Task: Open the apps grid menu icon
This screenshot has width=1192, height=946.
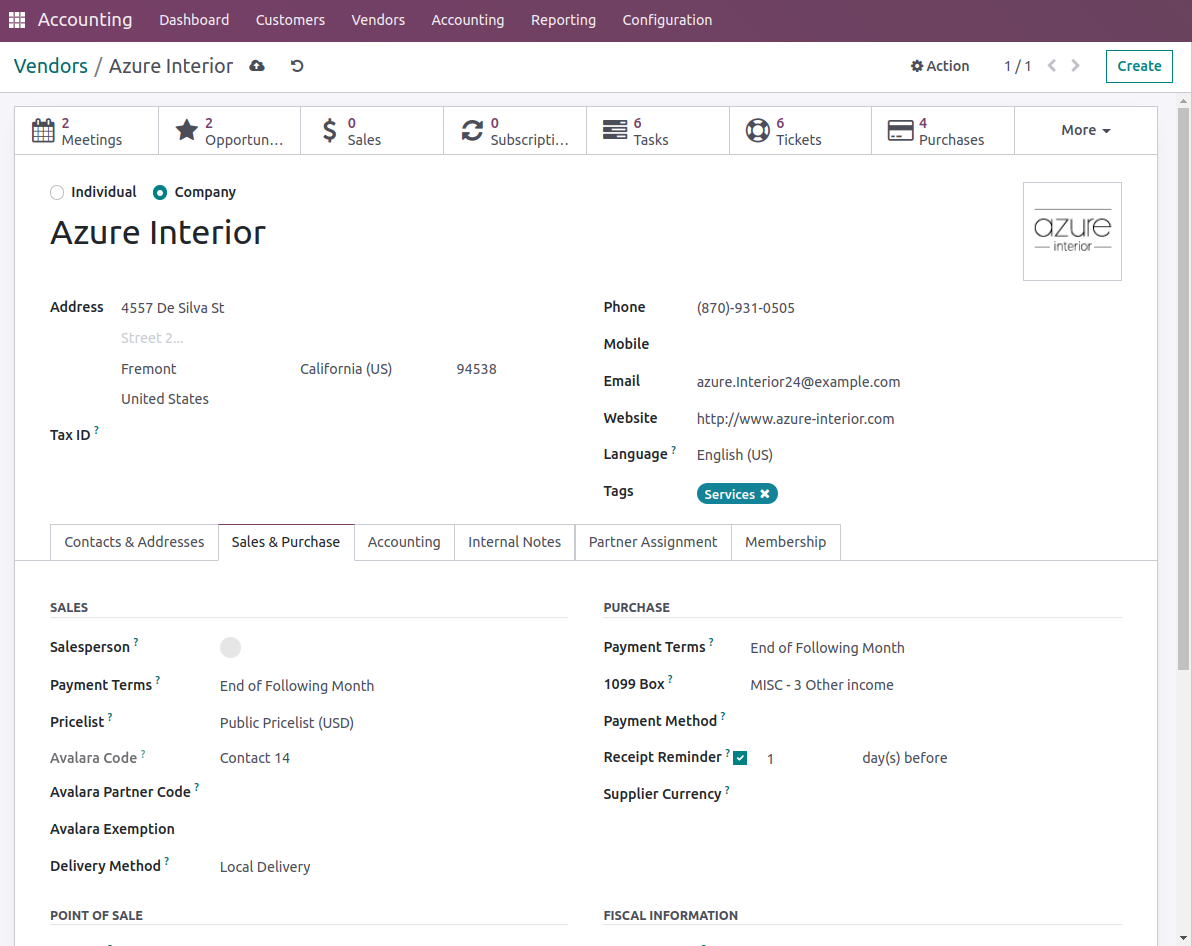Action: (17, 20)
